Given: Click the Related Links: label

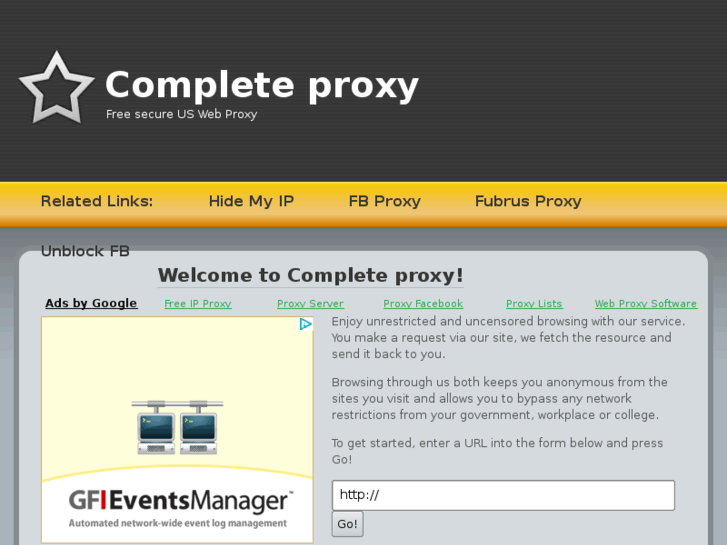Looking at the screenshot, I should pos(97,201).
